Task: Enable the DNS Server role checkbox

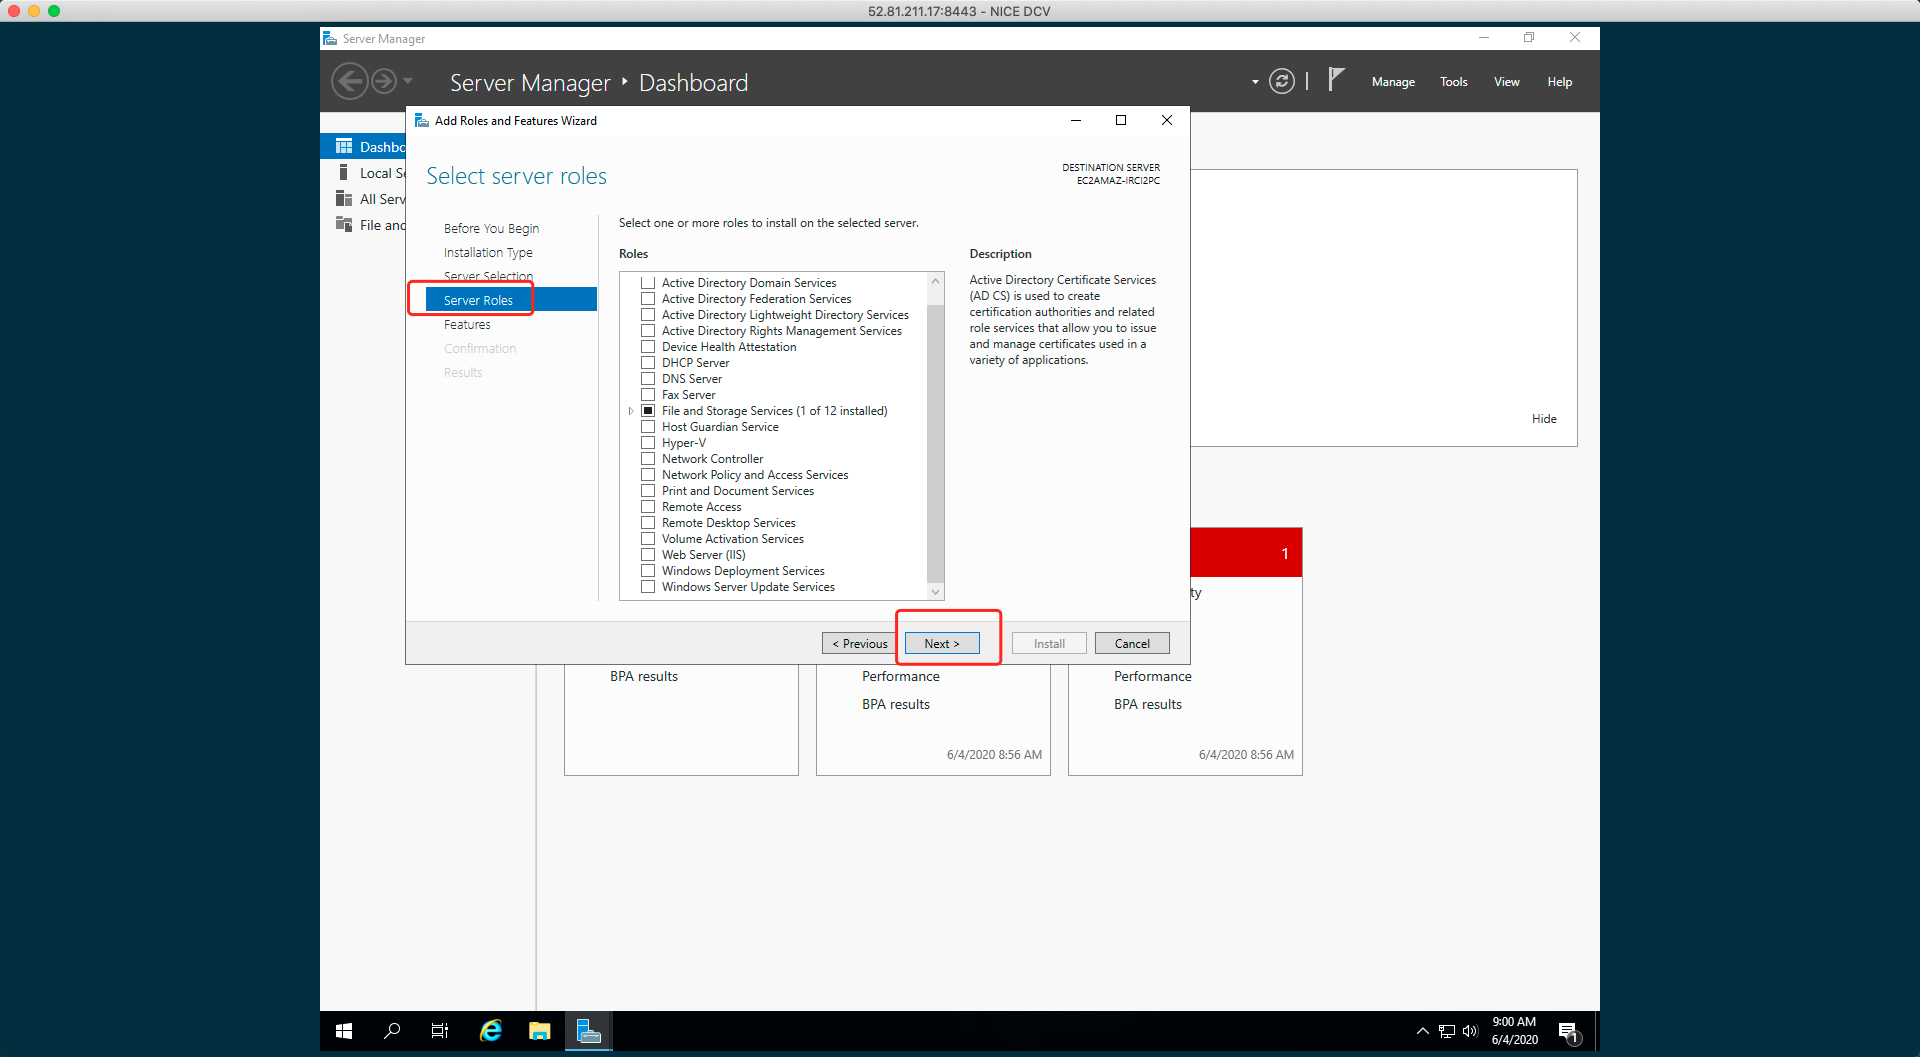Action: tap(648, 379)
